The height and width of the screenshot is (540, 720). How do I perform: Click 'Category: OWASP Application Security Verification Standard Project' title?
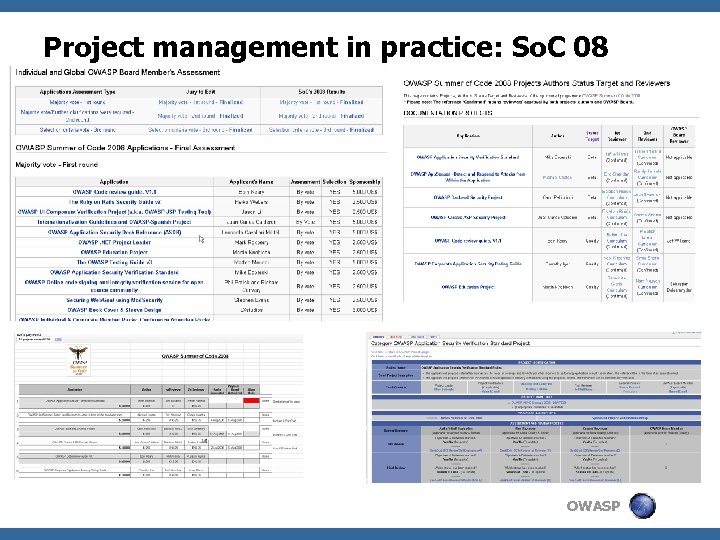coord(450,343)
